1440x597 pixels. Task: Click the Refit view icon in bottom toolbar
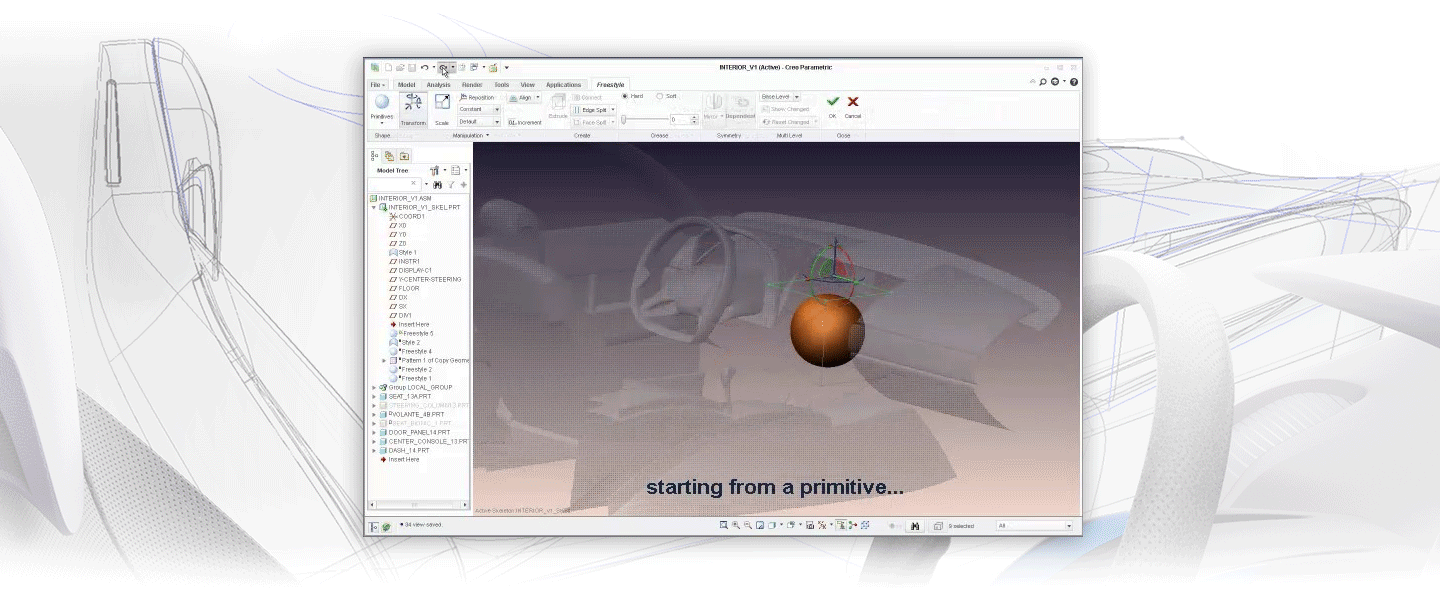point(724,525)
